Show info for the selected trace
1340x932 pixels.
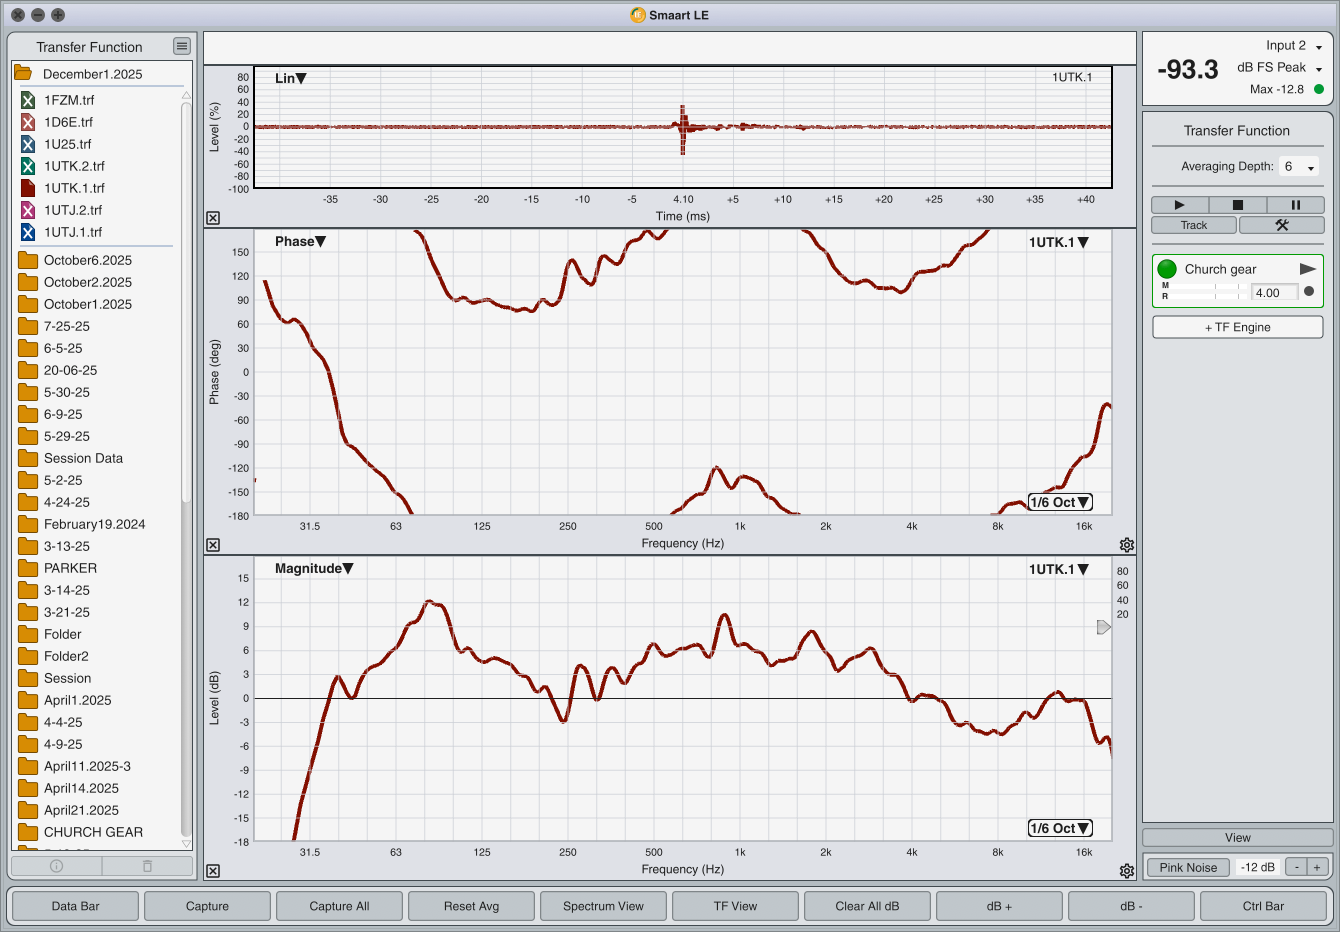[x=57, y=866]
